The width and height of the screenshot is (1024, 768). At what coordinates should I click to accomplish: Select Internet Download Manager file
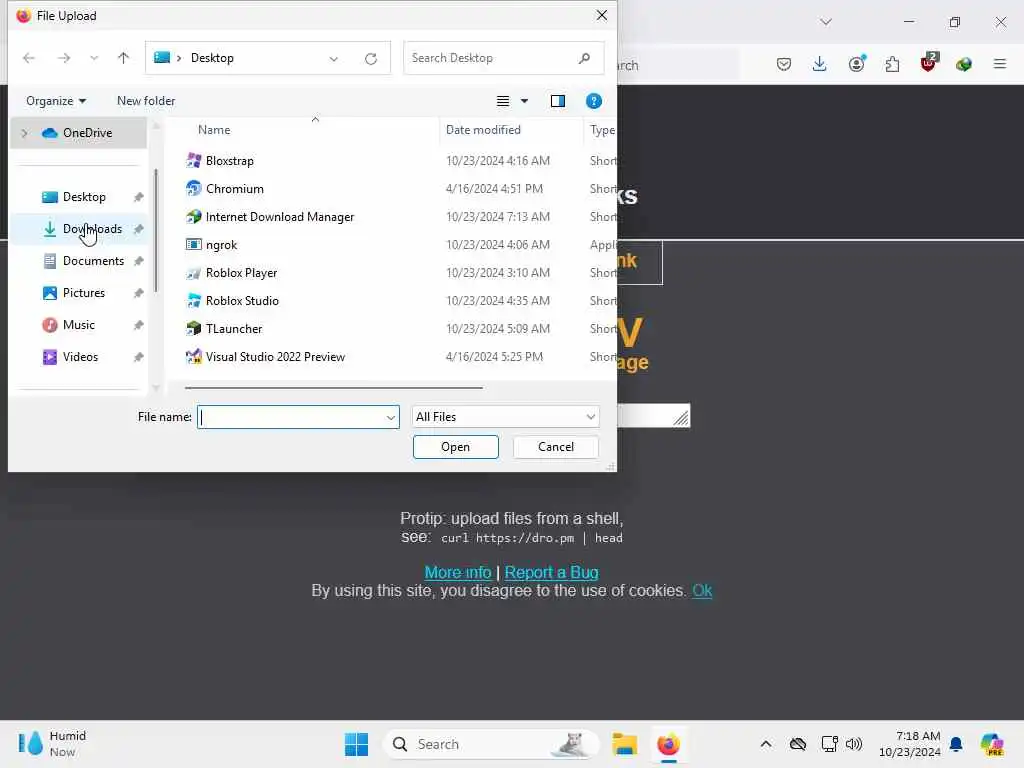pos(280,217)
